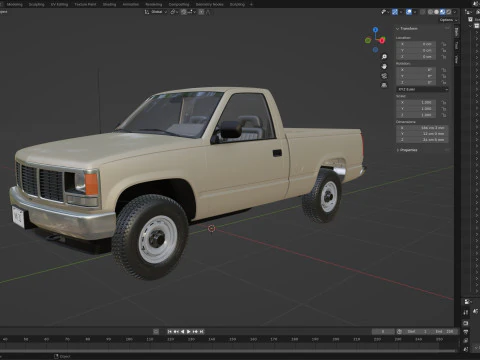This screenshot has width=480, height=360.
Task: Lock the Rotation Y axis
Action: (444, 76)
